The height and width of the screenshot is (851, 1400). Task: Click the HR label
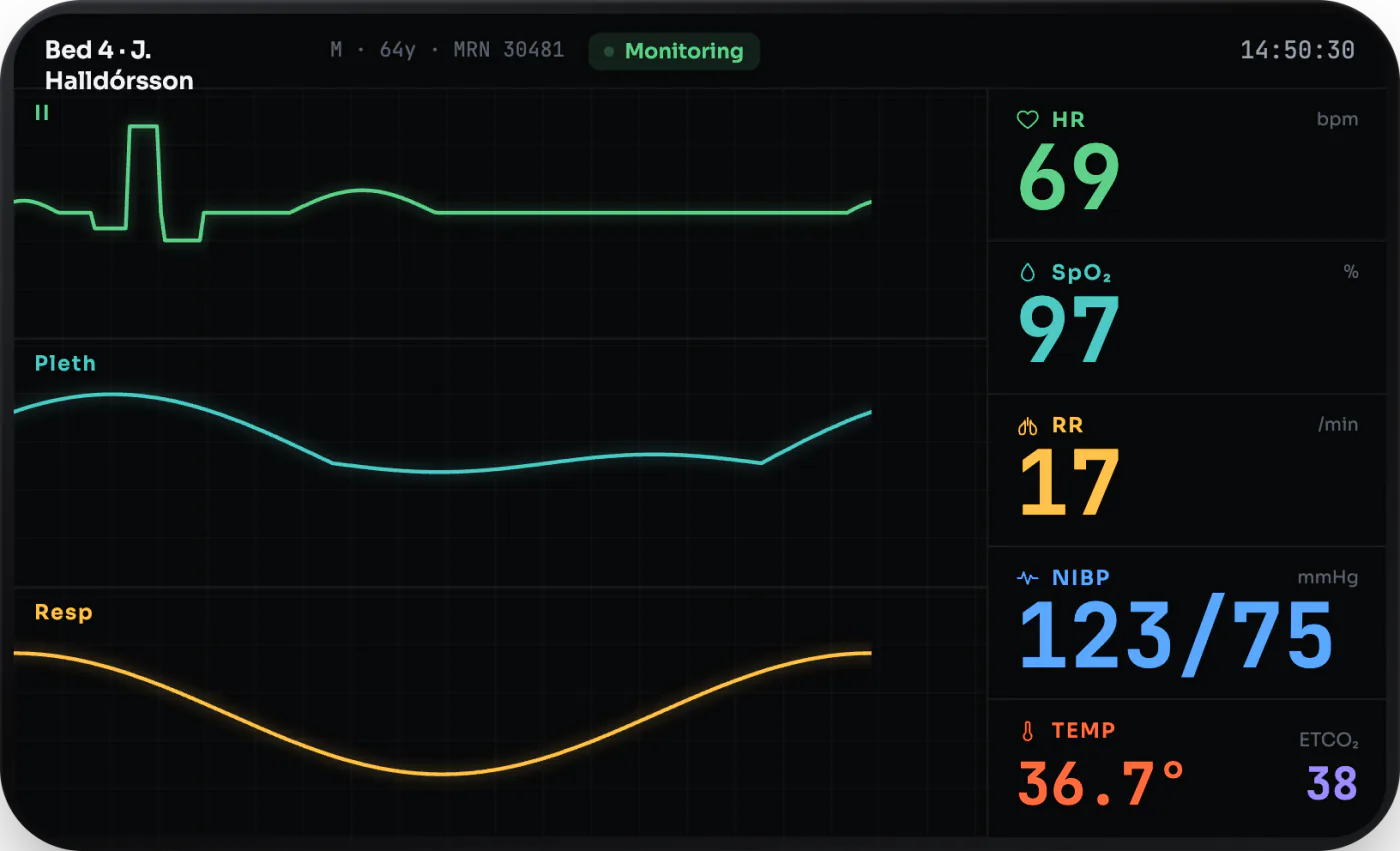click(1068, 120)
